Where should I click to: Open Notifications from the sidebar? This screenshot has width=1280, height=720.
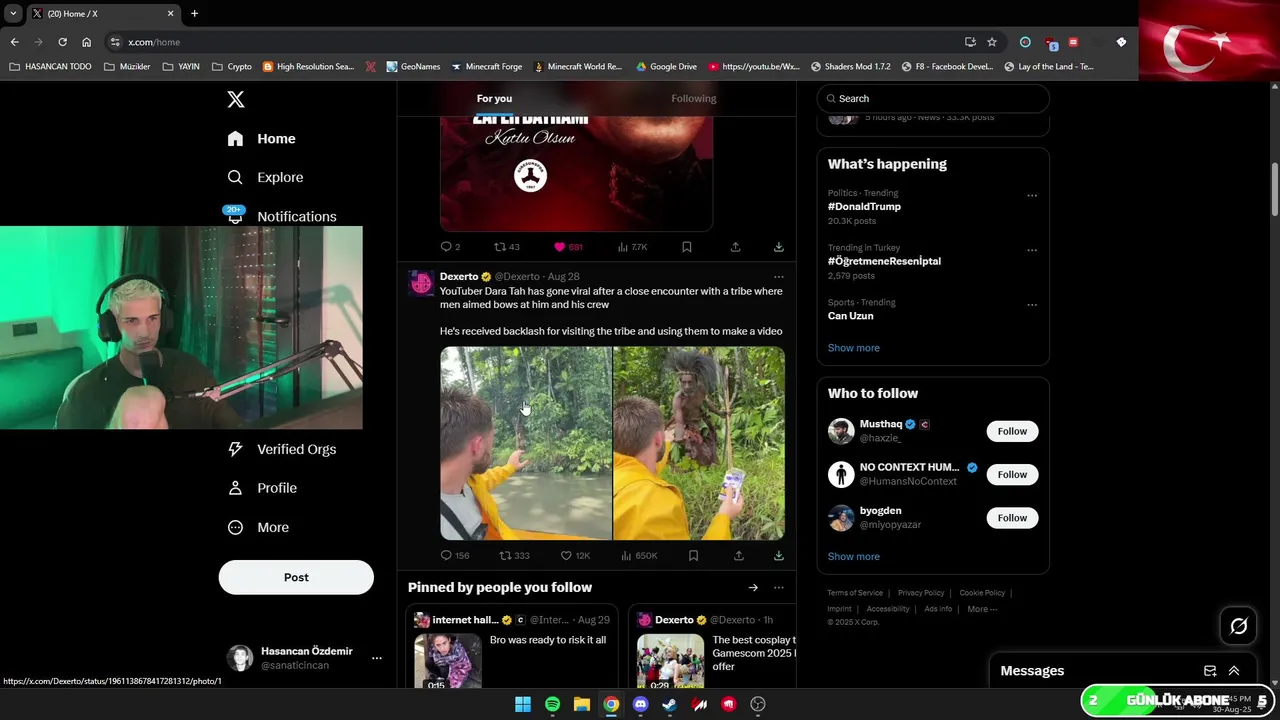pos(281,216)
